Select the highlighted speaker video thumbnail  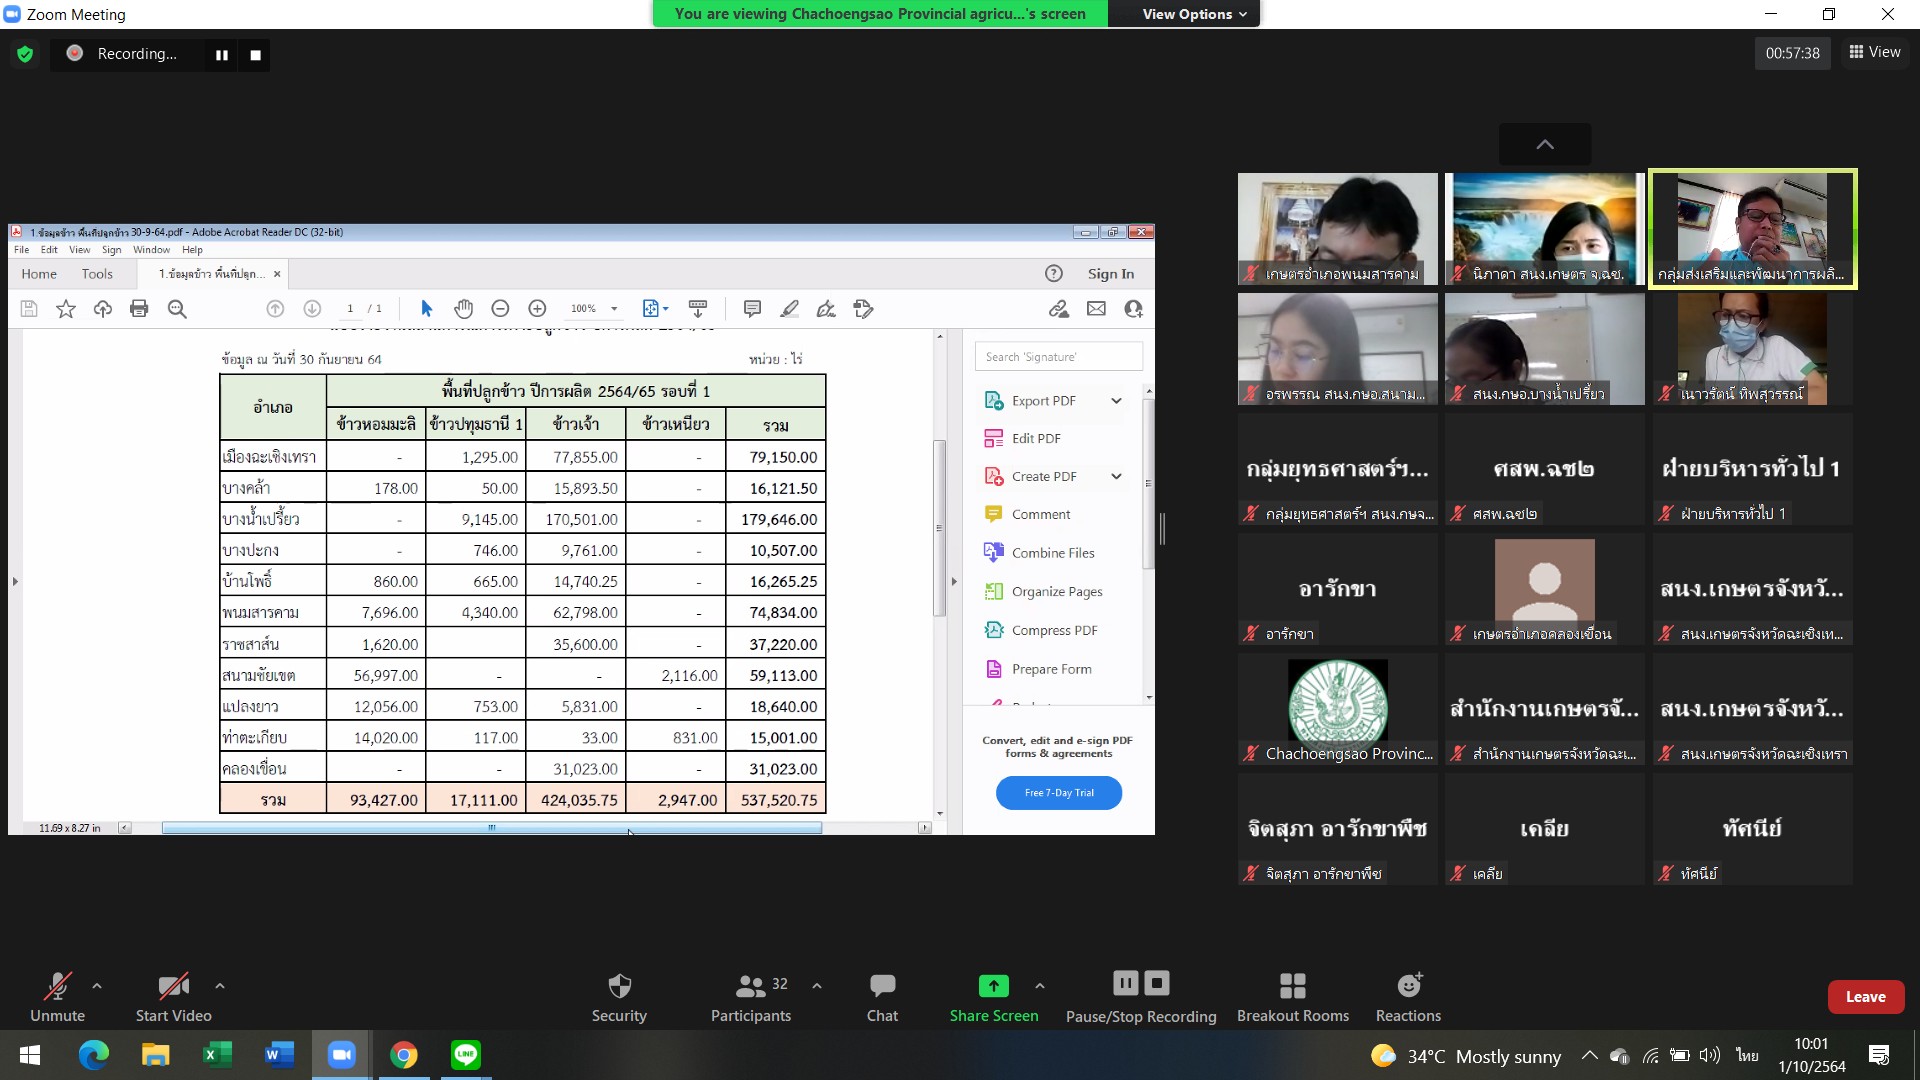pyautogui.click(x=1752, y=228)
